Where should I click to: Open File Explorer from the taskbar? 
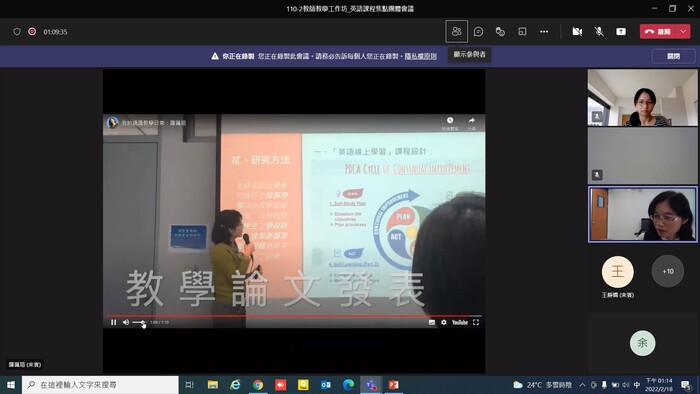pos(213,385)
